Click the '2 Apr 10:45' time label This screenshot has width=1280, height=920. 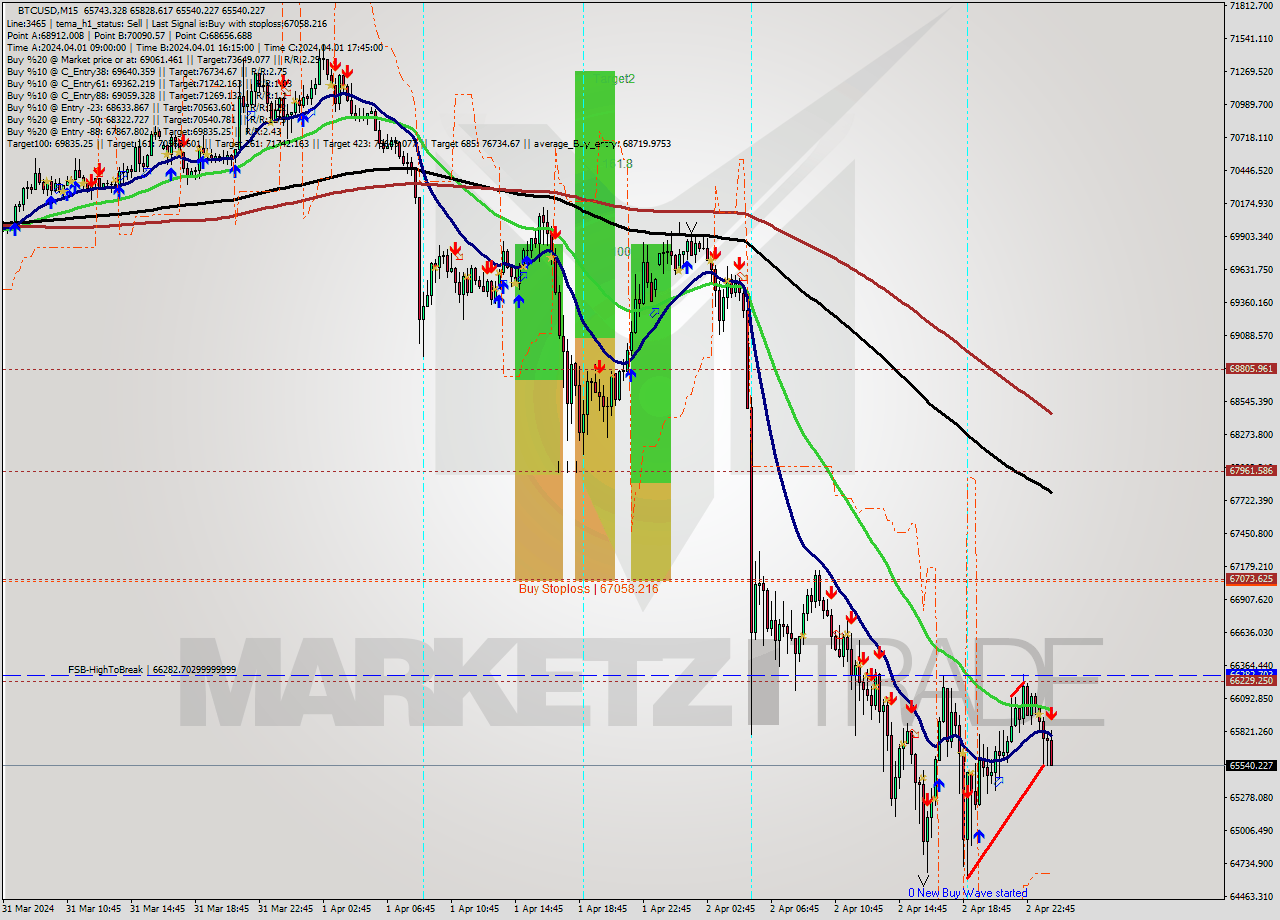coord(859,910)
